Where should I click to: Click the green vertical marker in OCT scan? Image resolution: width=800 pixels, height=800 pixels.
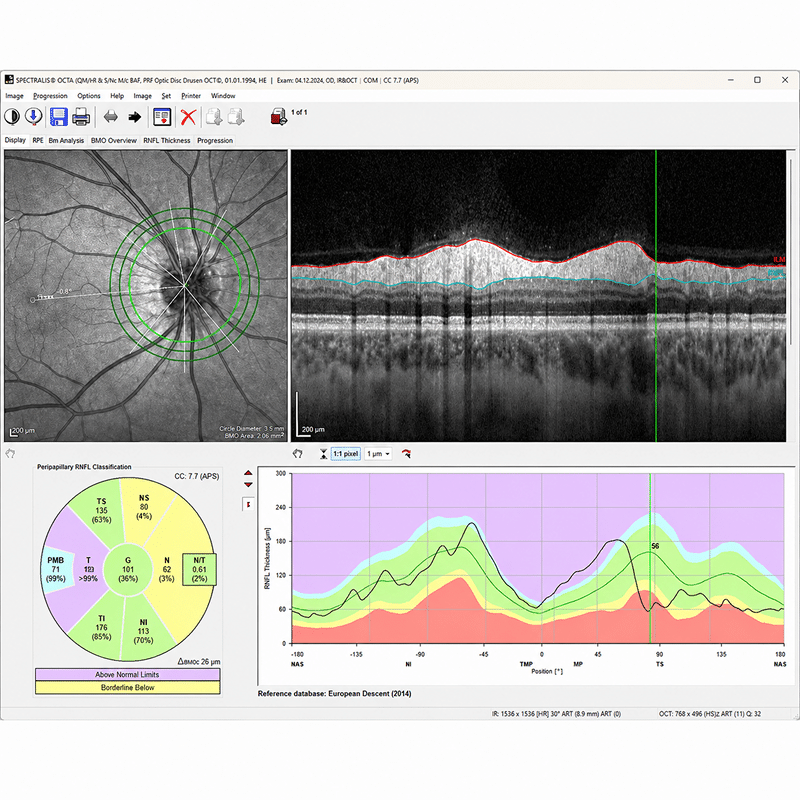click(x=656, y=296)
